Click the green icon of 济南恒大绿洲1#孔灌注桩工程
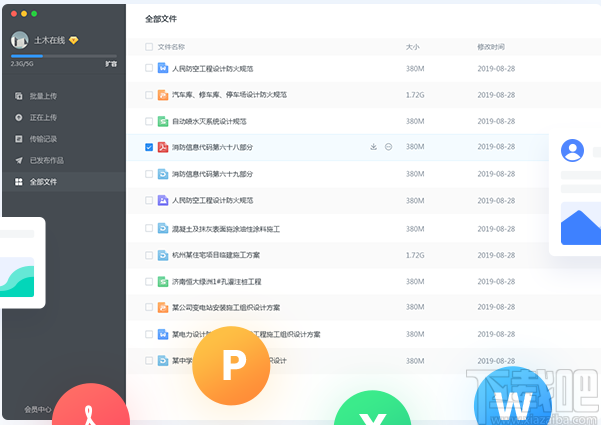 click(x=163, y=282)
